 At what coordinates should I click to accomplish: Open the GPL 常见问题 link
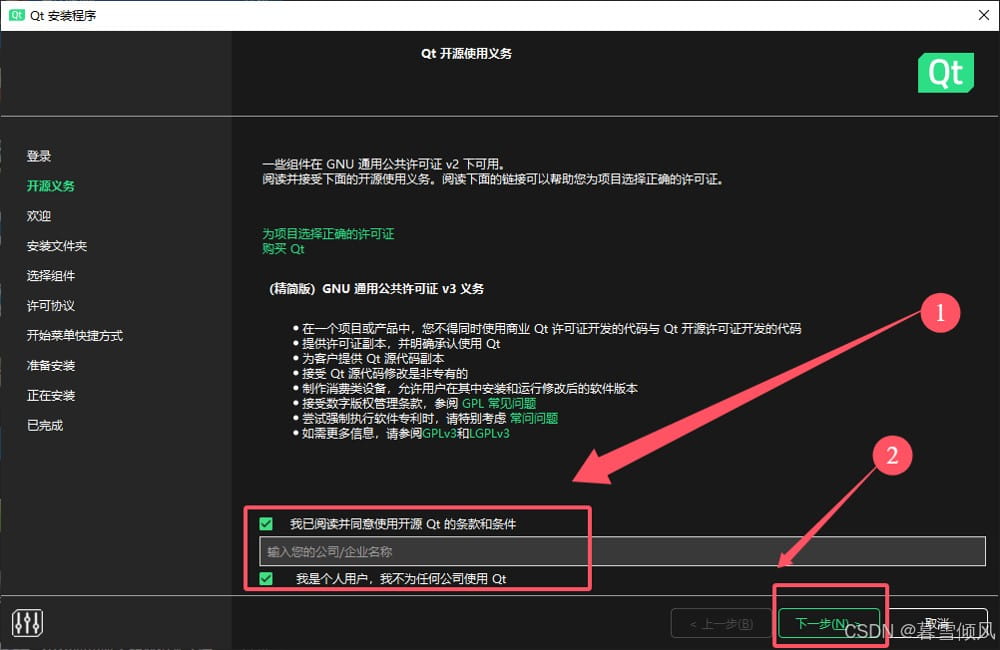click(499, 403)
